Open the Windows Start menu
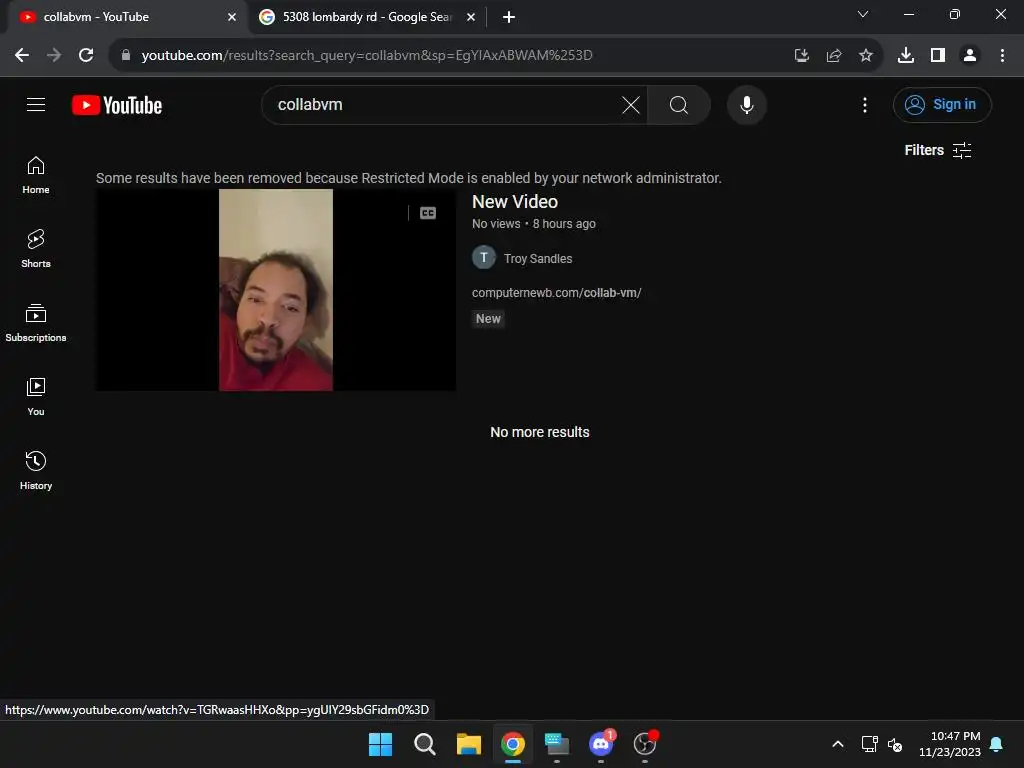 (380, 744)
